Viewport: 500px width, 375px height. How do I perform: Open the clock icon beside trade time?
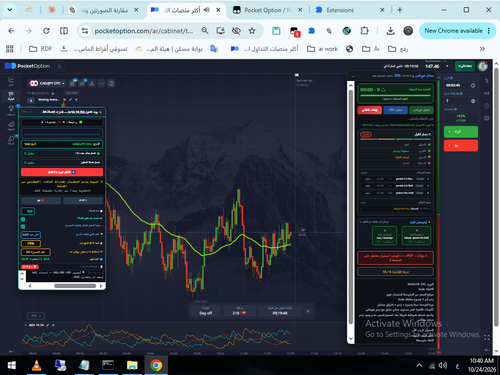(x=473, y=85)
